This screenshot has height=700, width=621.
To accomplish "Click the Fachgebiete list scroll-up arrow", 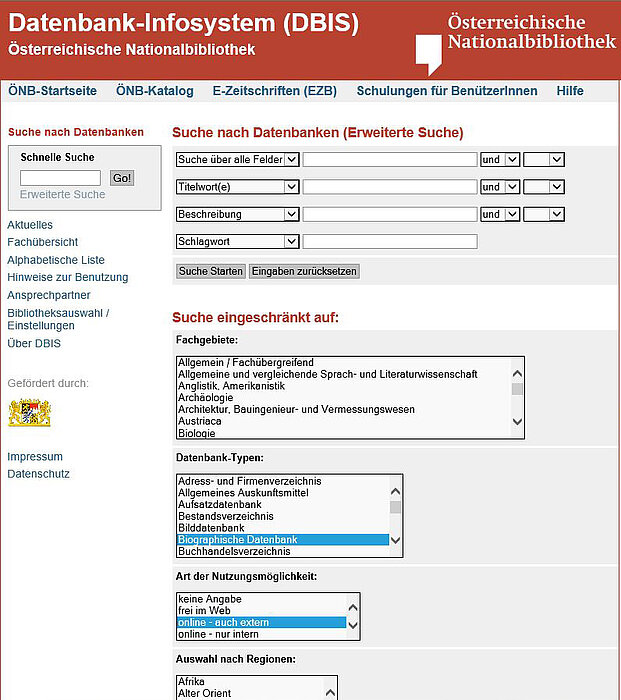I will click(x=517, y=374).
